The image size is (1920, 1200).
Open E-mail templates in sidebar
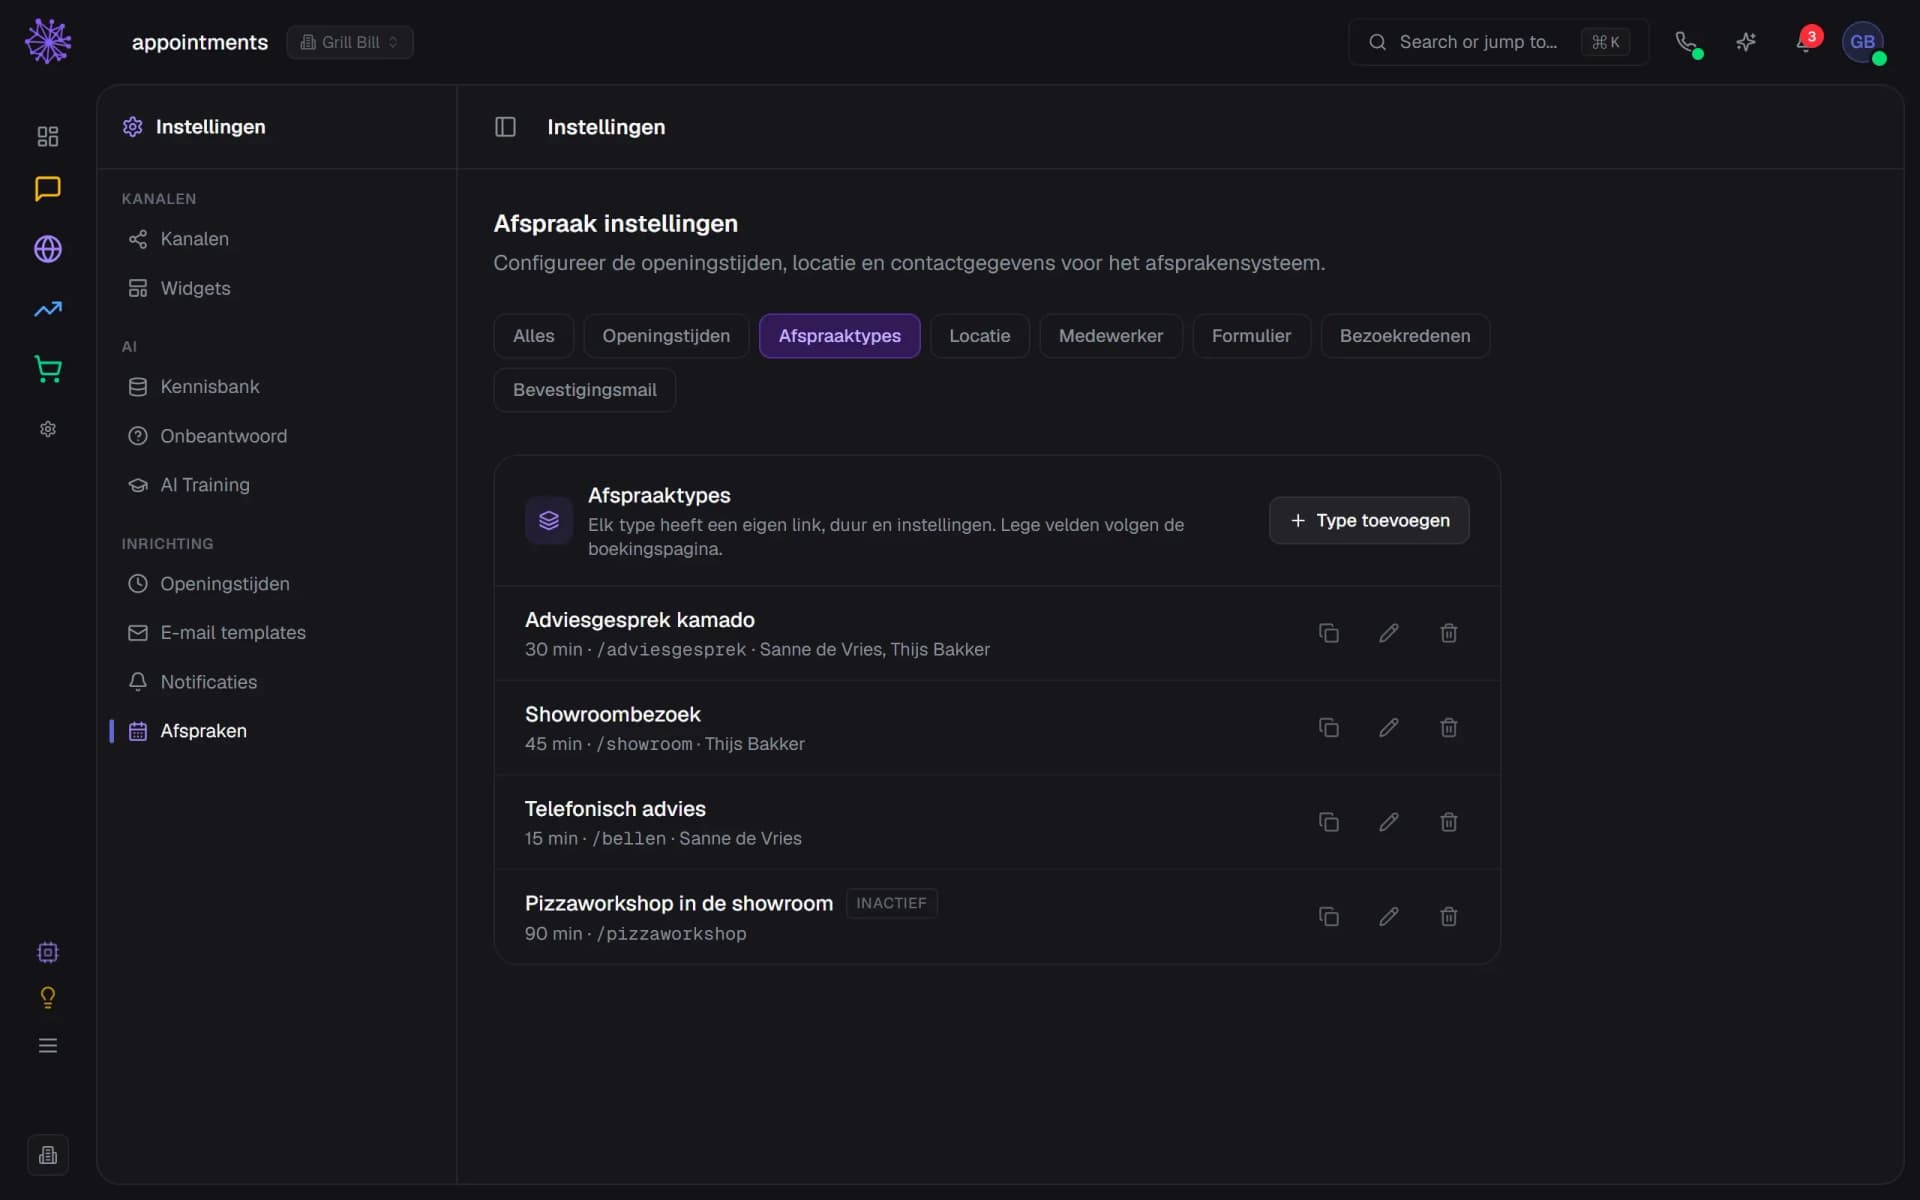278,633
